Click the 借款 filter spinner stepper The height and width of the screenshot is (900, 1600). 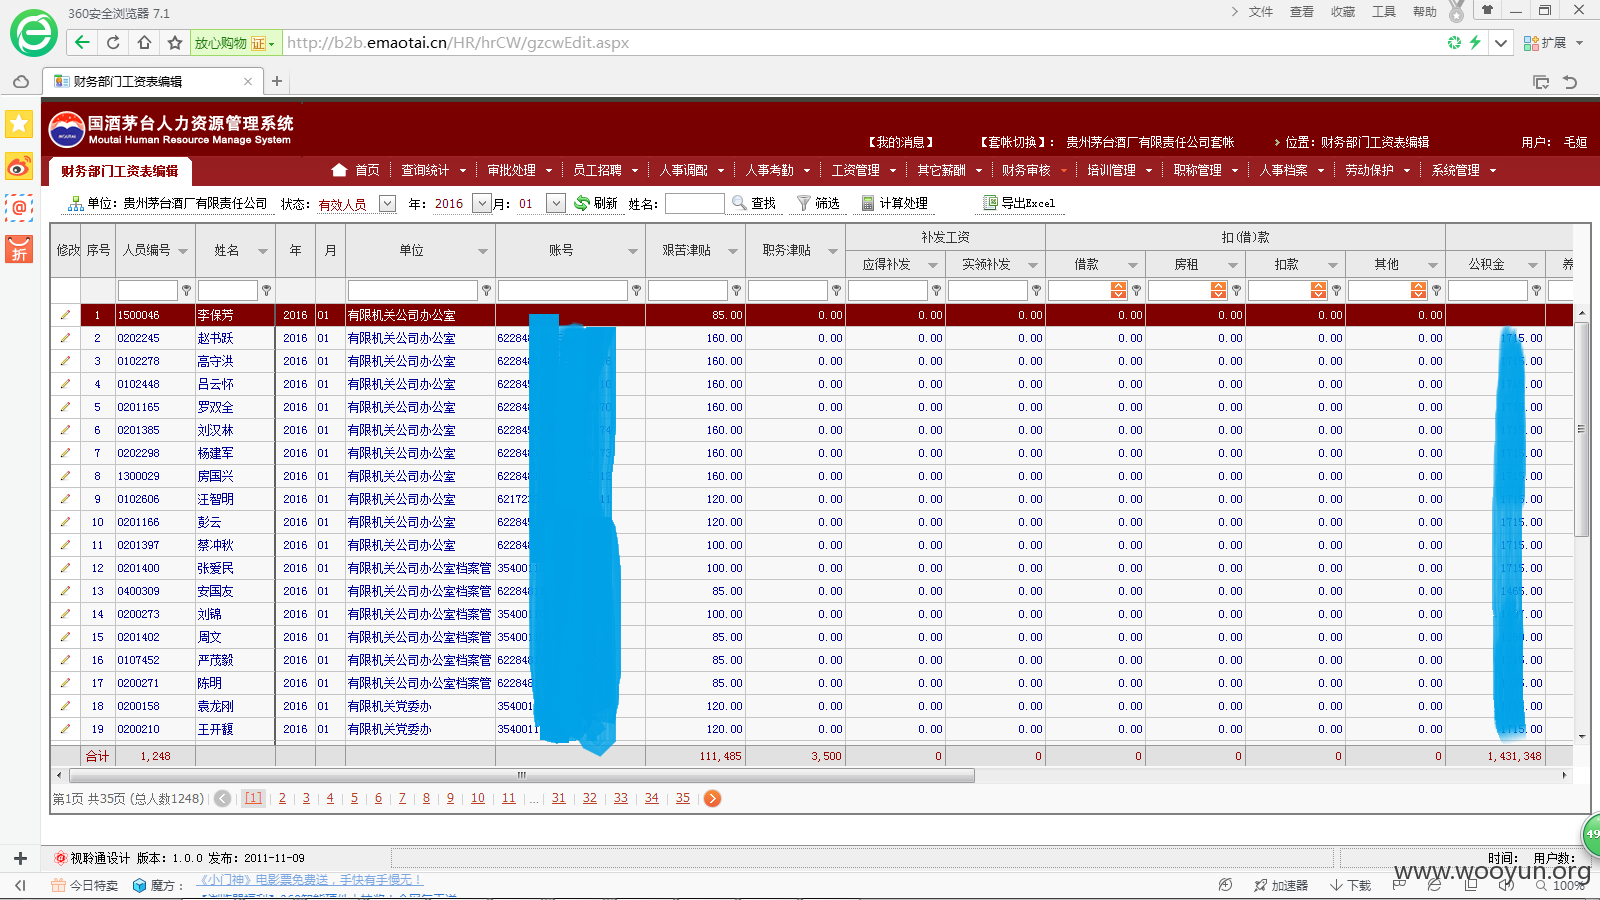tap(1118, 290)
